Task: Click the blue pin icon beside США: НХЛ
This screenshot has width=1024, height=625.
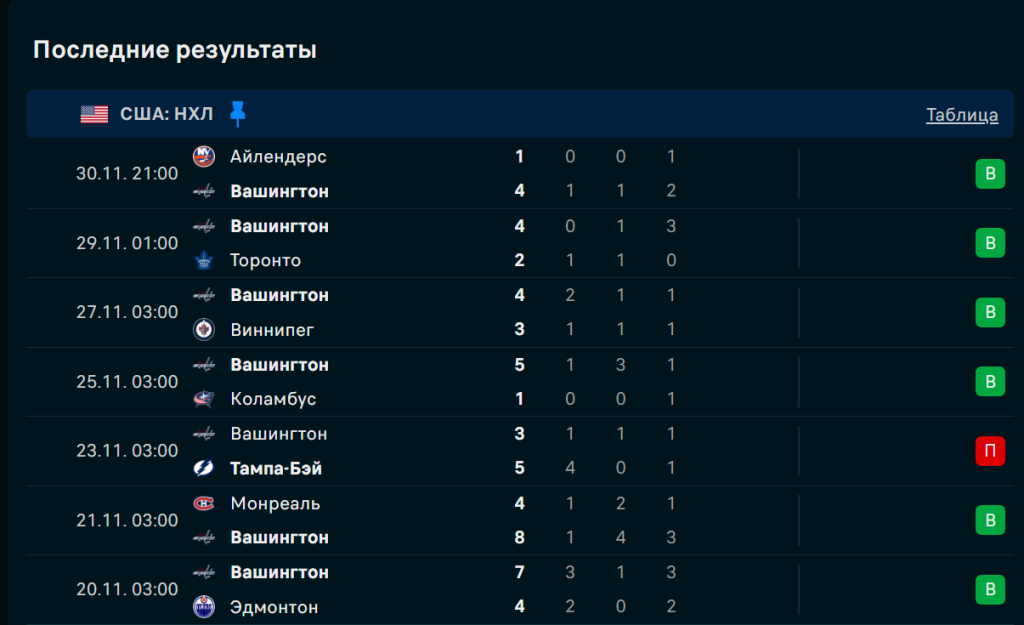Action: pyautogui.click(x=237, y=114)
